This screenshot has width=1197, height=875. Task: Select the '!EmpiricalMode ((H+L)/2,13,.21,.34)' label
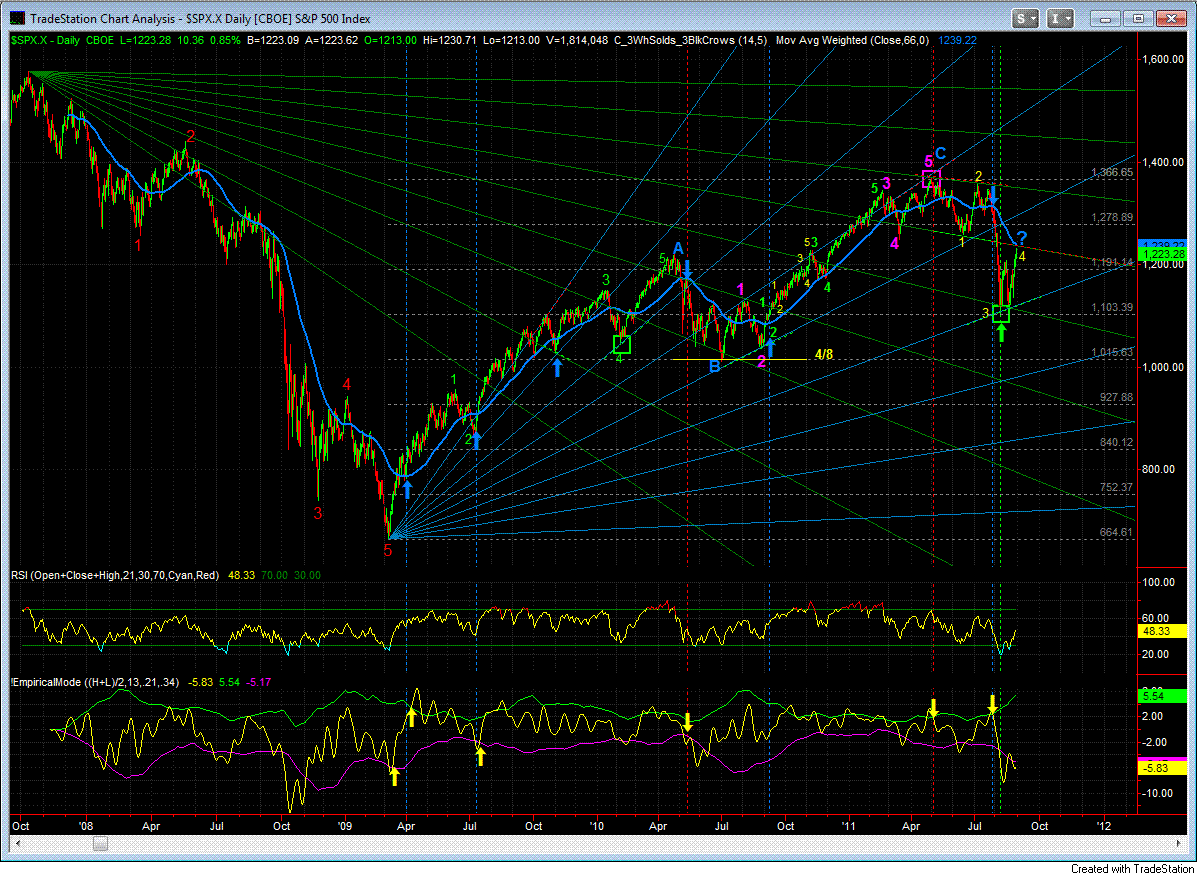(94, 682)
